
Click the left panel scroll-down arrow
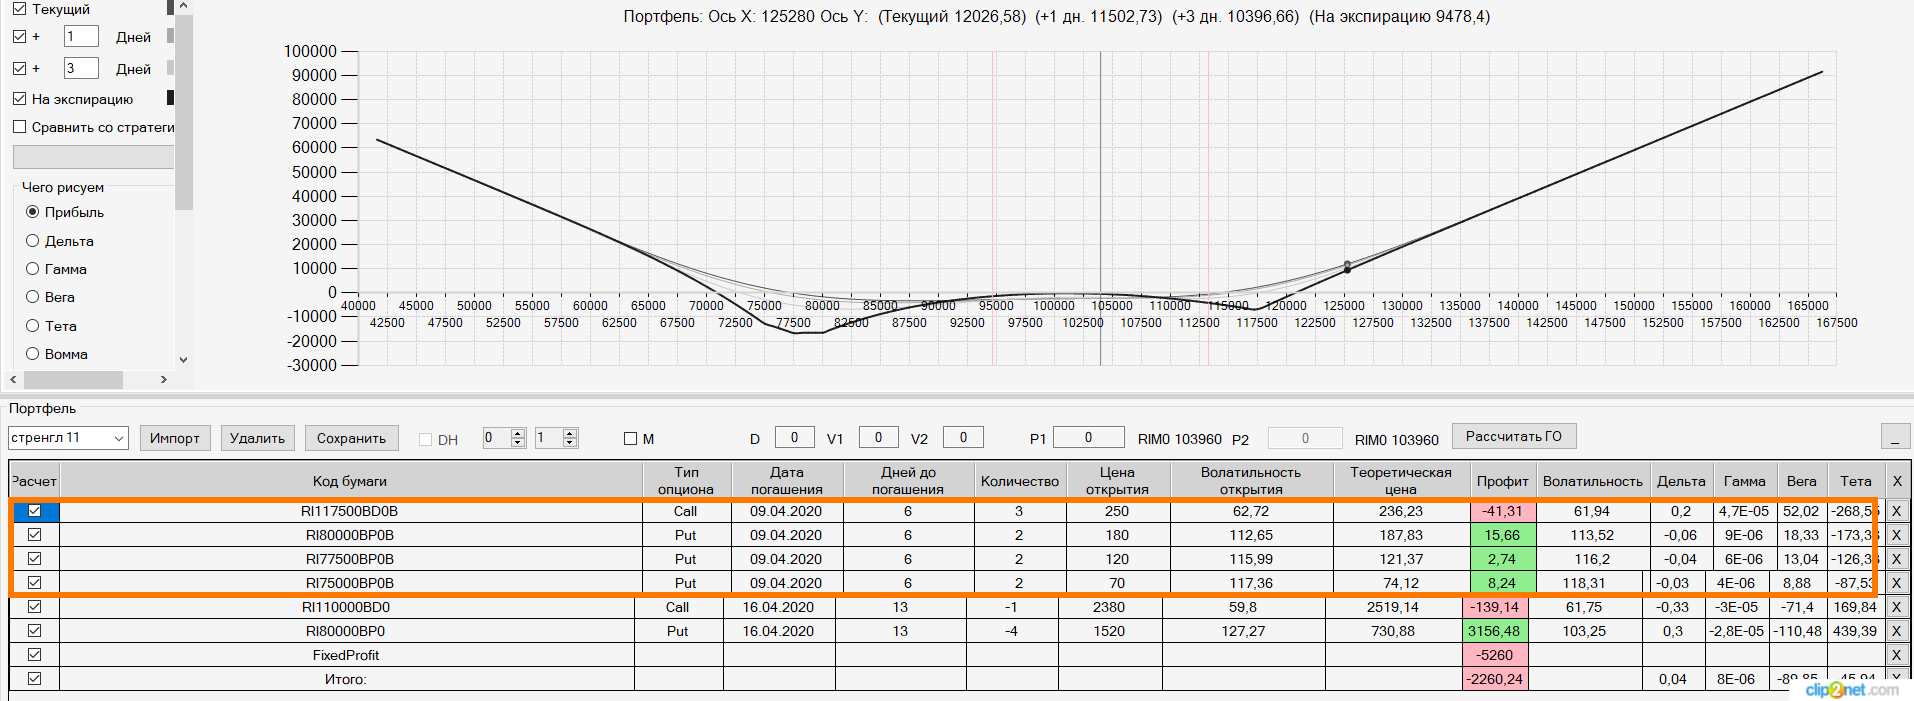pyautogui.click(x=183, y=360)
